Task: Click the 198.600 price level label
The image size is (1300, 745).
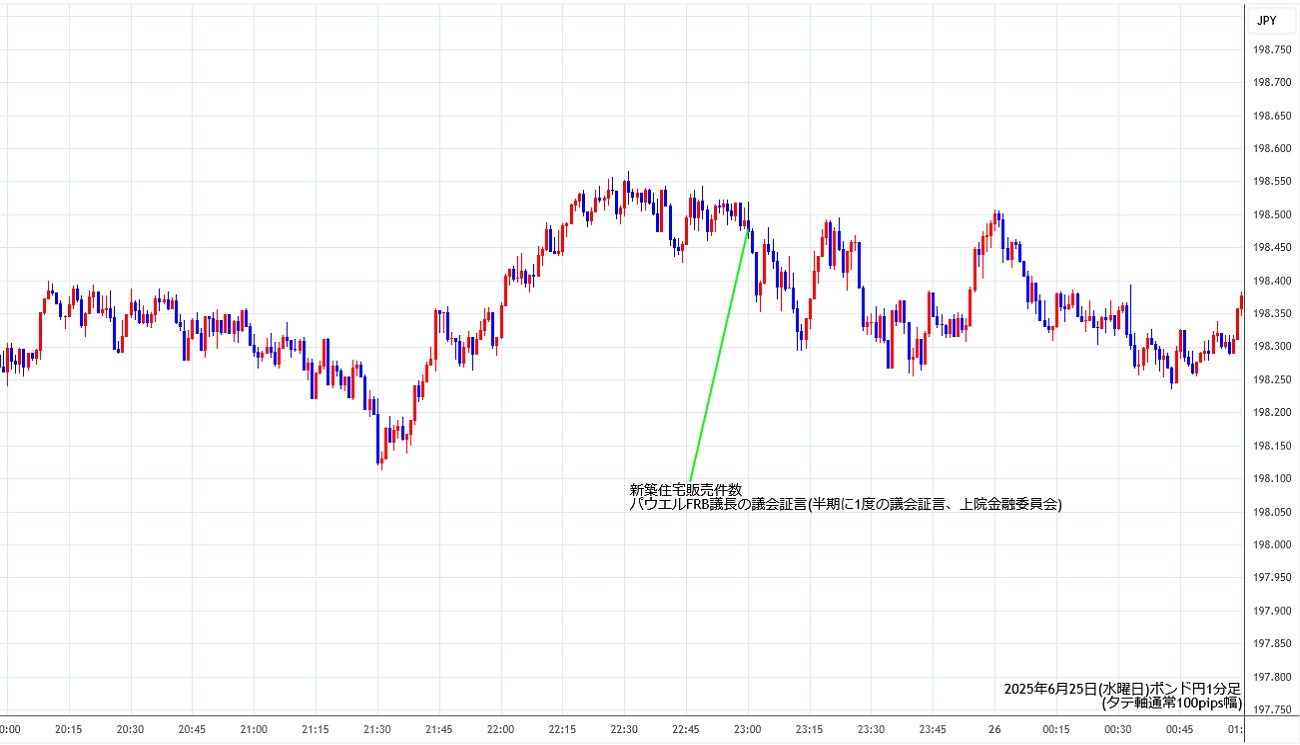Action: point(1272,149)
